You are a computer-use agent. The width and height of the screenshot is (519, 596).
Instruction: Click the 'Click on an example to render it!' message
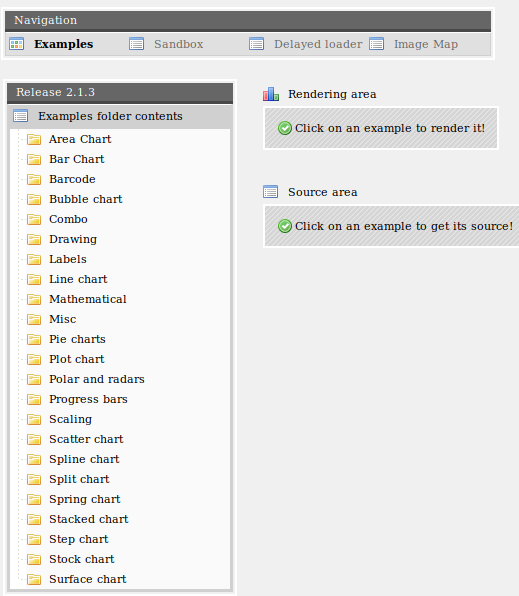(390, 128)
